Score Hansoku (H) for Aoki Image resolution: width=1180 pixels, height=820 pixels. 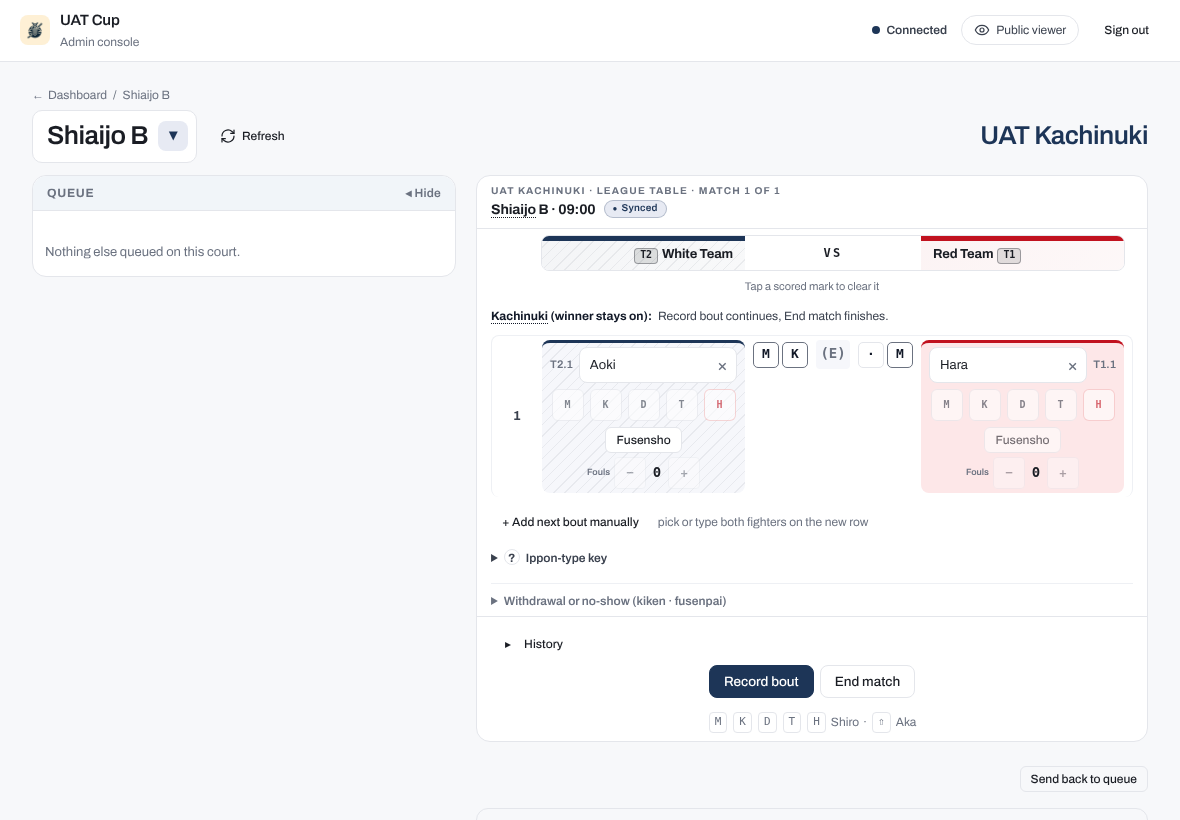pyautogui.click(x=719, y=405)
